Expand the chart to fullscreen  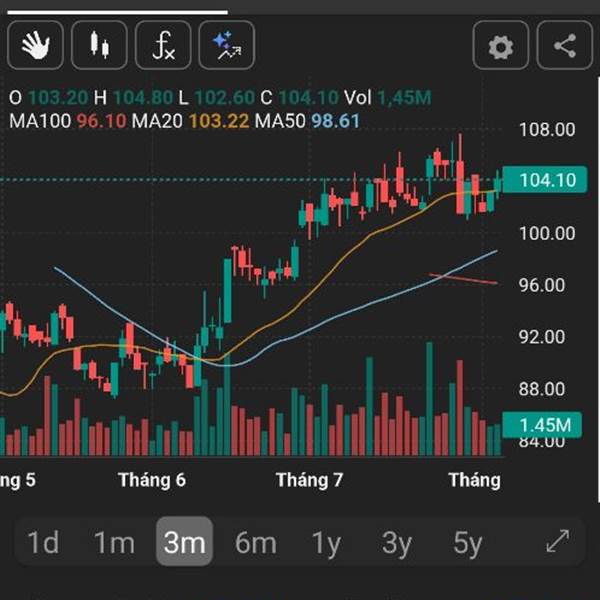pyautogui.click(x=558, y=541)
